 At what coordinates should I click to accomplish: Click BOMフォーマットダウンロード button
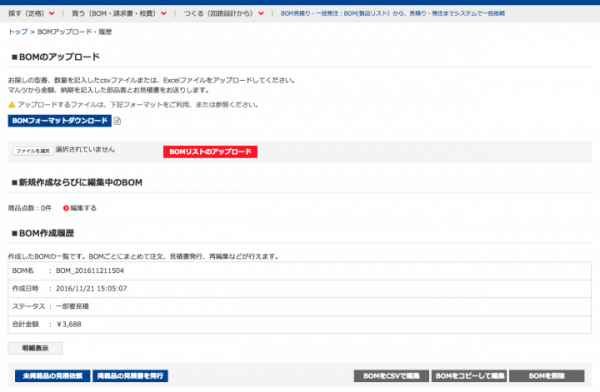pos(60,121)
